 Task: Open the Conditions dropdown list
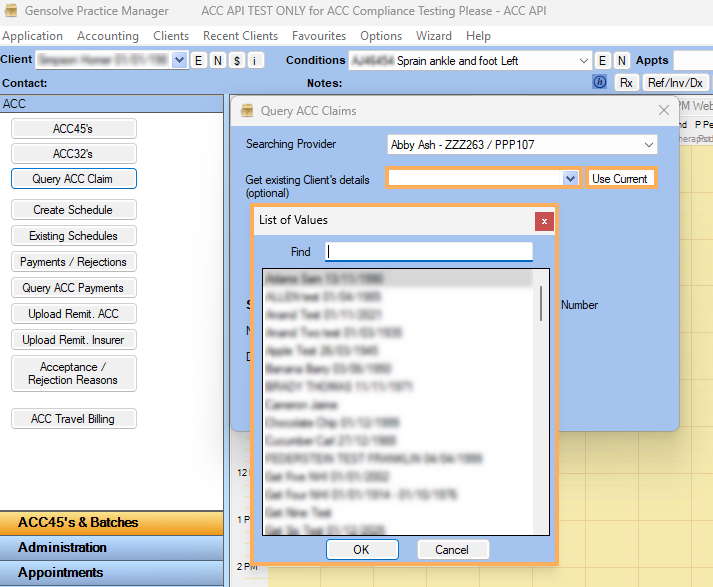point(584,61)
